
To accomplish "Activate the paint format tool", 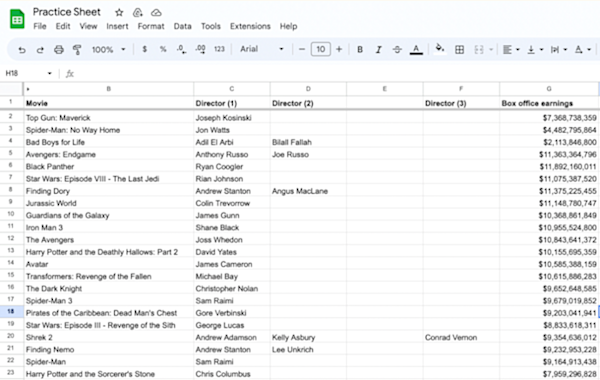I will tap(77, 49).
